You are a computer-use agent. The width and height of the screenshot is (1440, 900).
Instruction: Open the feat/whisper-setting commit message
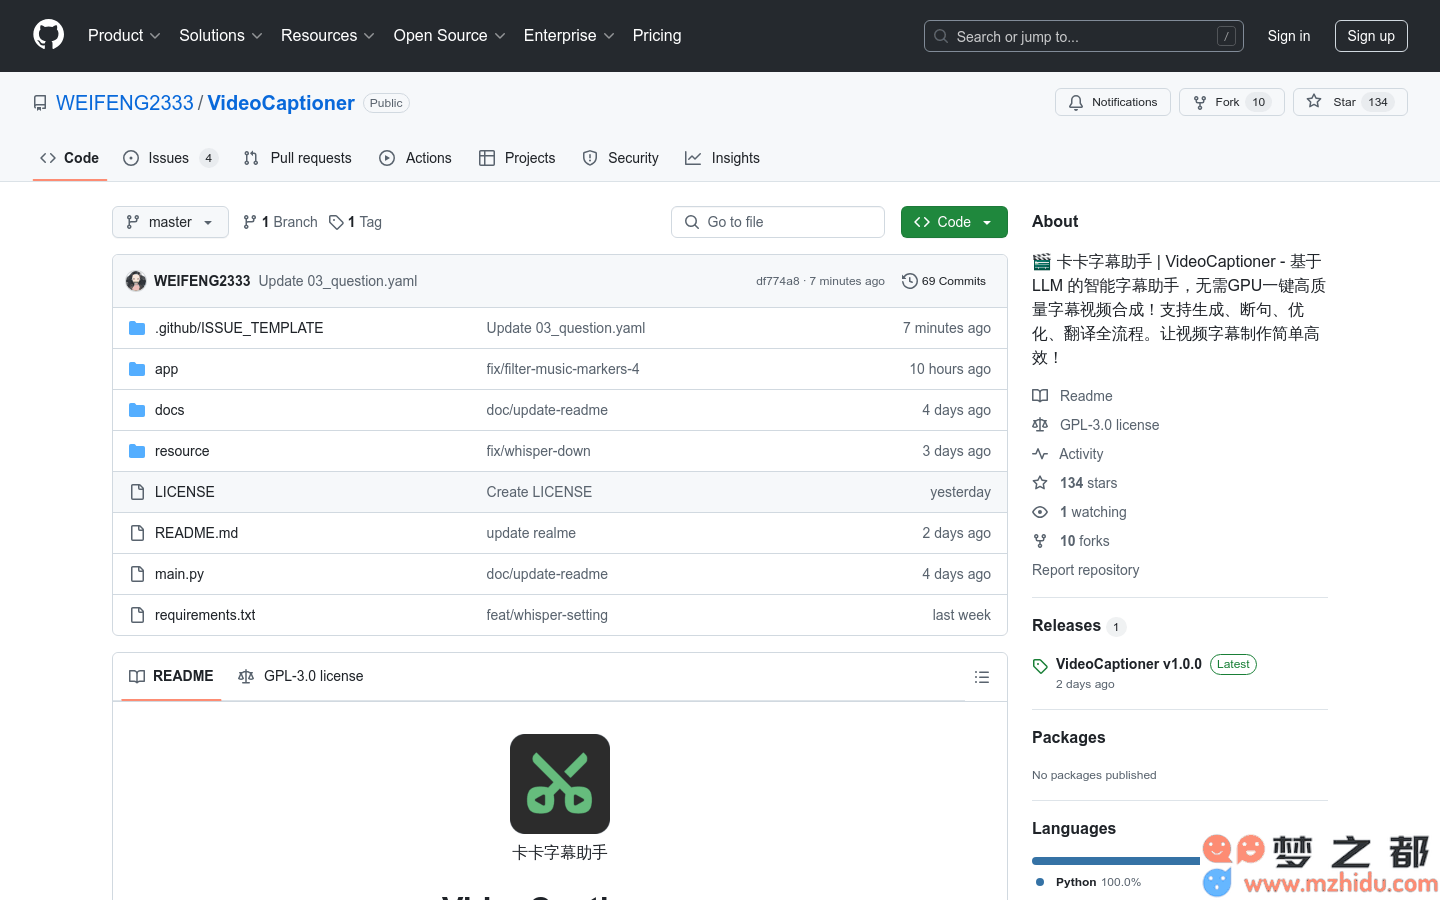tap(547, 615)
